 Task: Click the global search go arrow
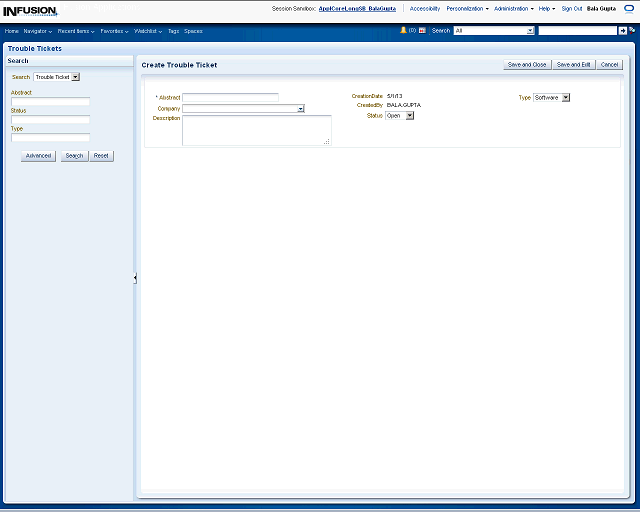click(622, 31)
